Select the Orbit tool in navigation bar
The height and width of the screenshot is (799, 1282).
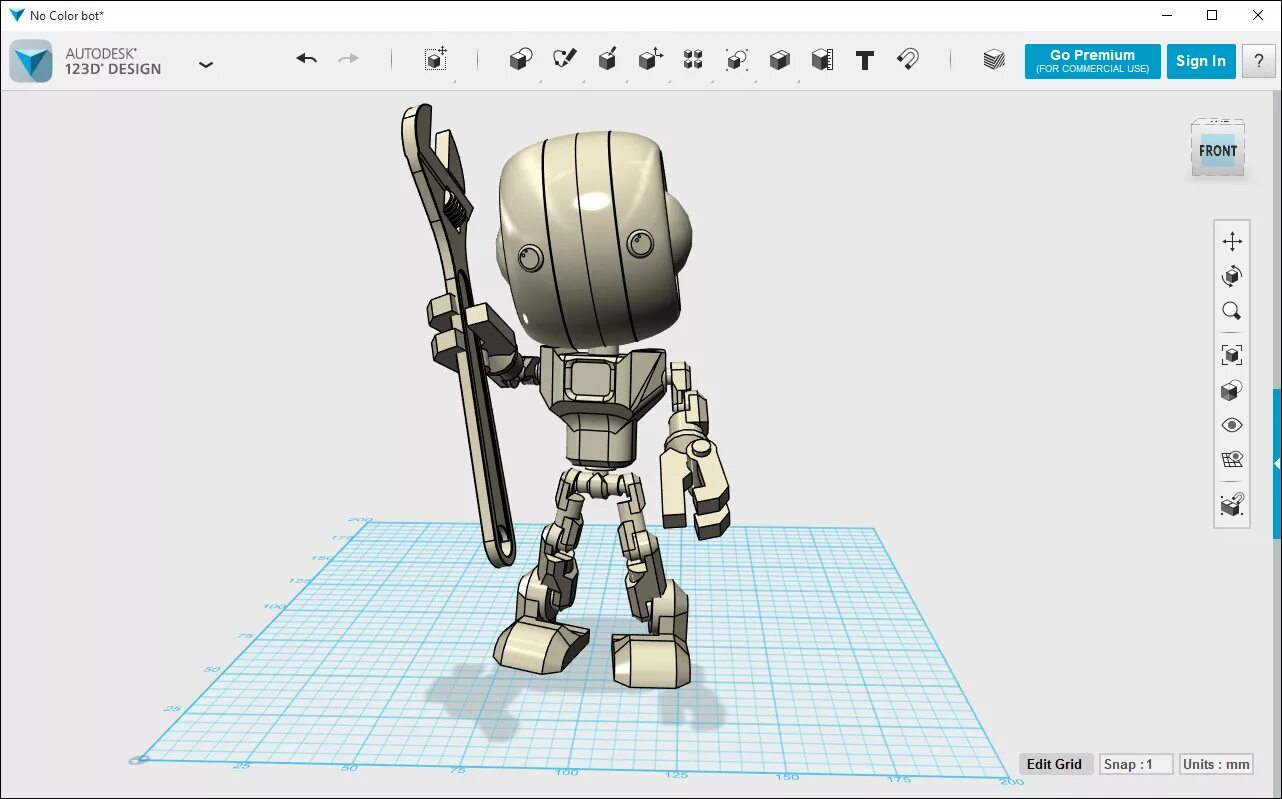pyautogui.click(x=1232, y=276)
